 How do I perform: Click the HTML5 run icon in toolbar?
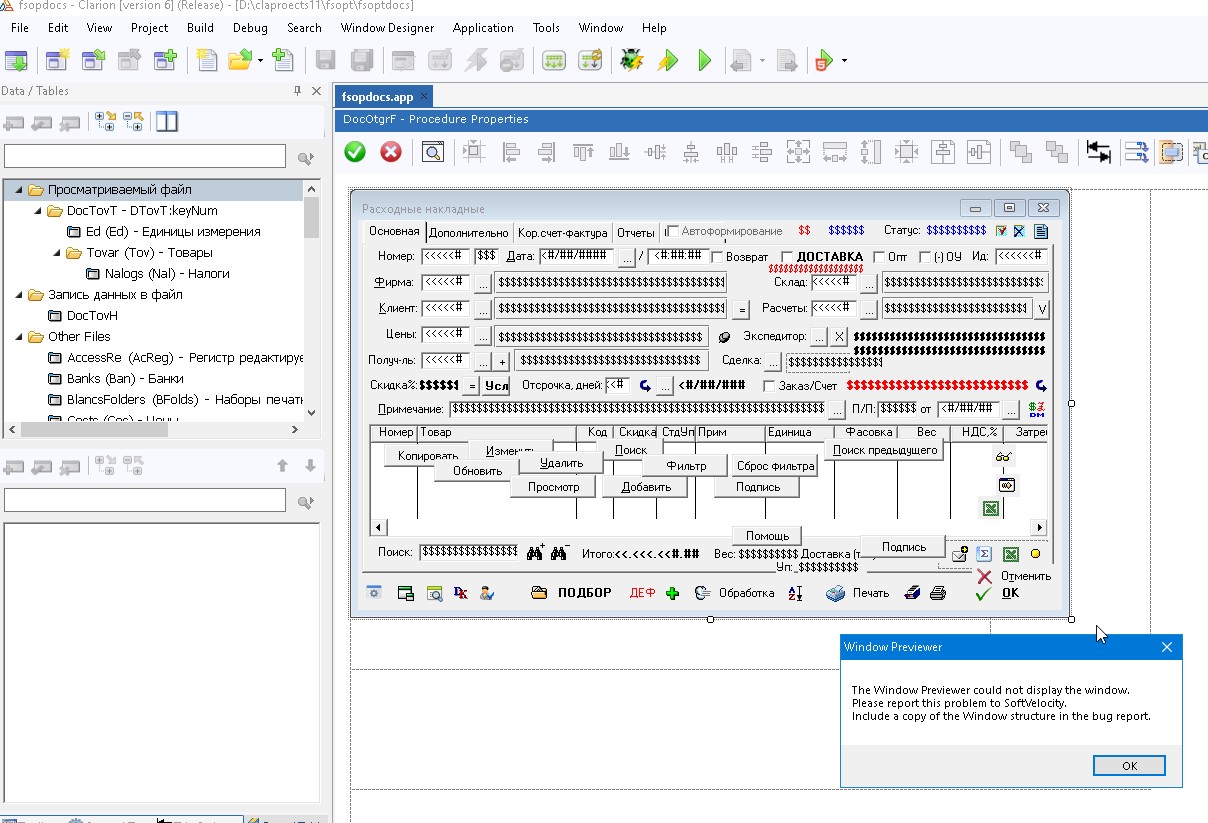tap(823, 61)
